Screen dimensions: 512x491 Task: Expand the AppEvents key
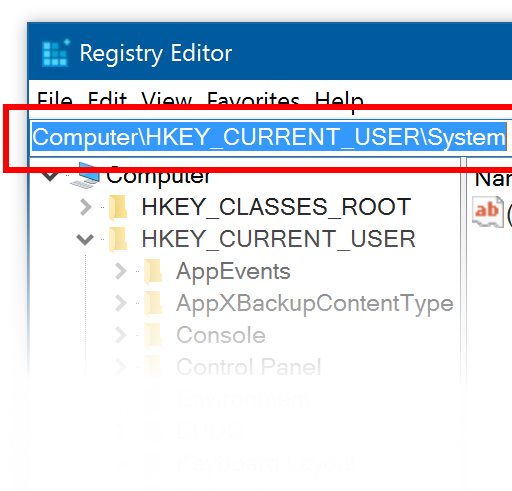click(121, 271)
